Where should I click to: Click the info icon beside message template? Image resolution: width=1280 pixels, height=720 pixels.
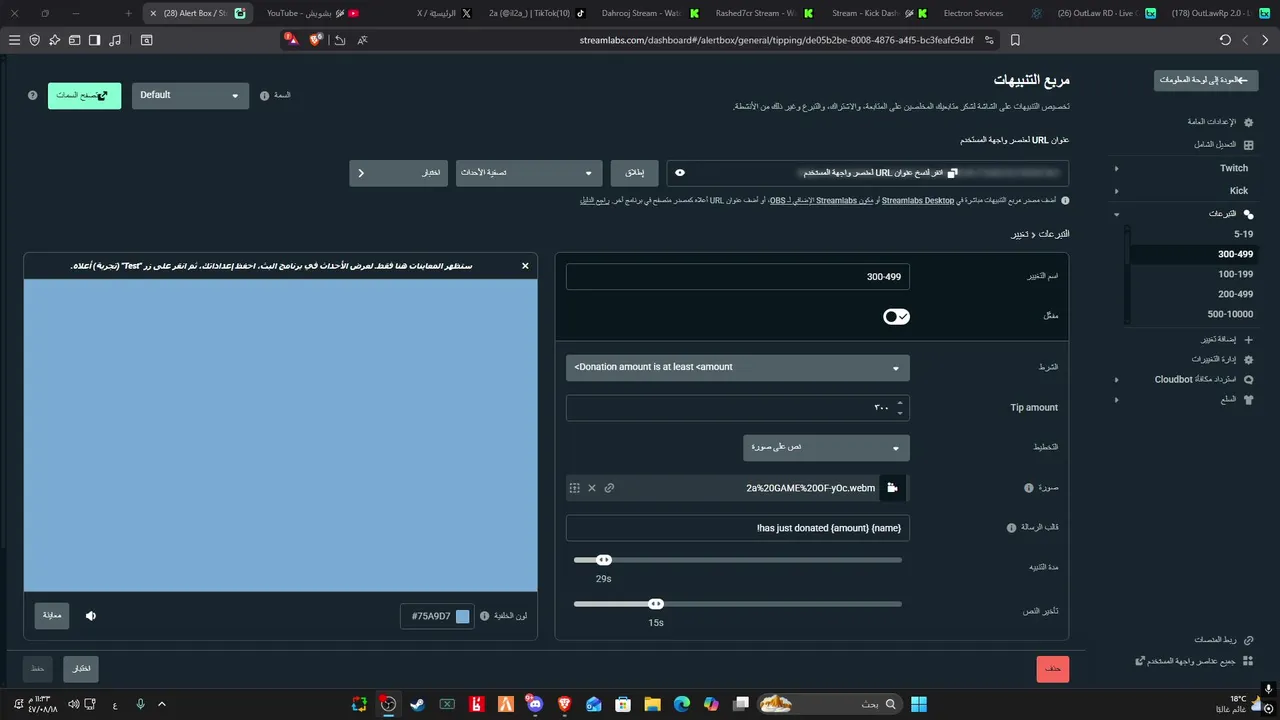point(1011,528)
